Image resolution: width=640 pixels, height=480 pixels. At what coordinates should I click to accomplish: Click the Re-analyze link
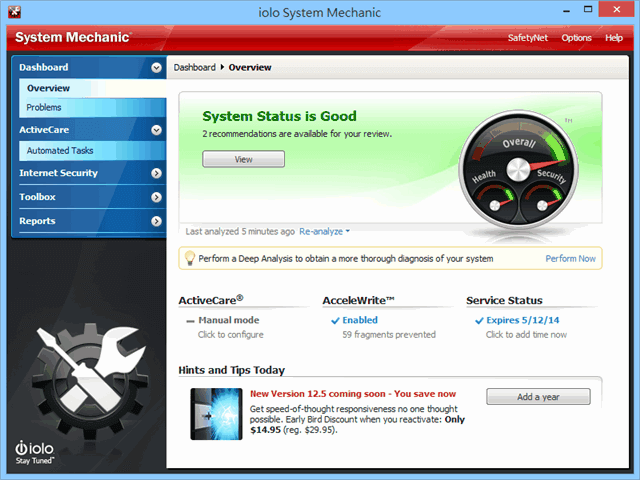pyautogui.click(x=321, y=231)
